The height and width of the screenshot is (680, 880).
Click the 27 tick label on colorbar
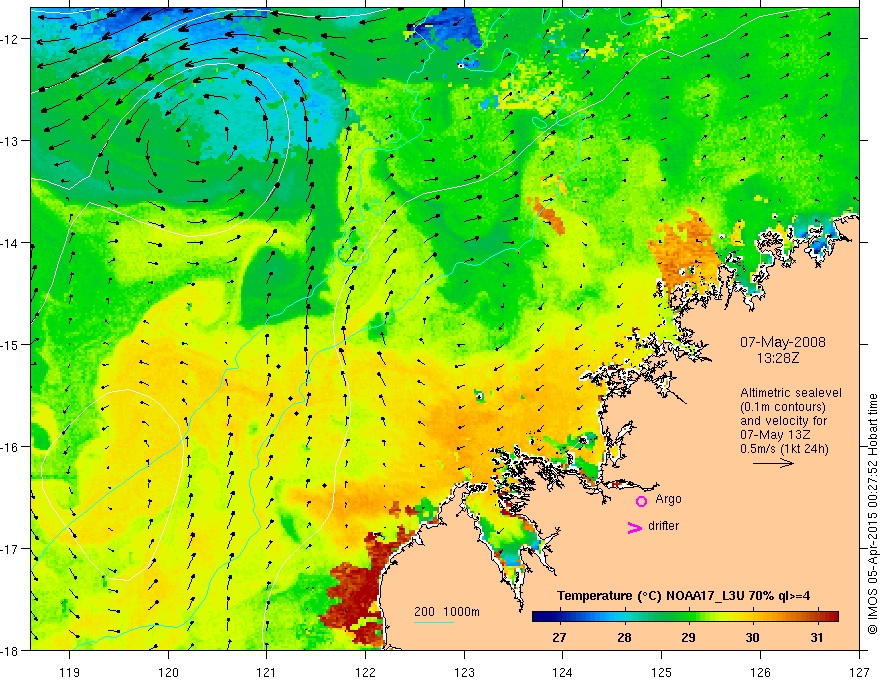point(558,637)
